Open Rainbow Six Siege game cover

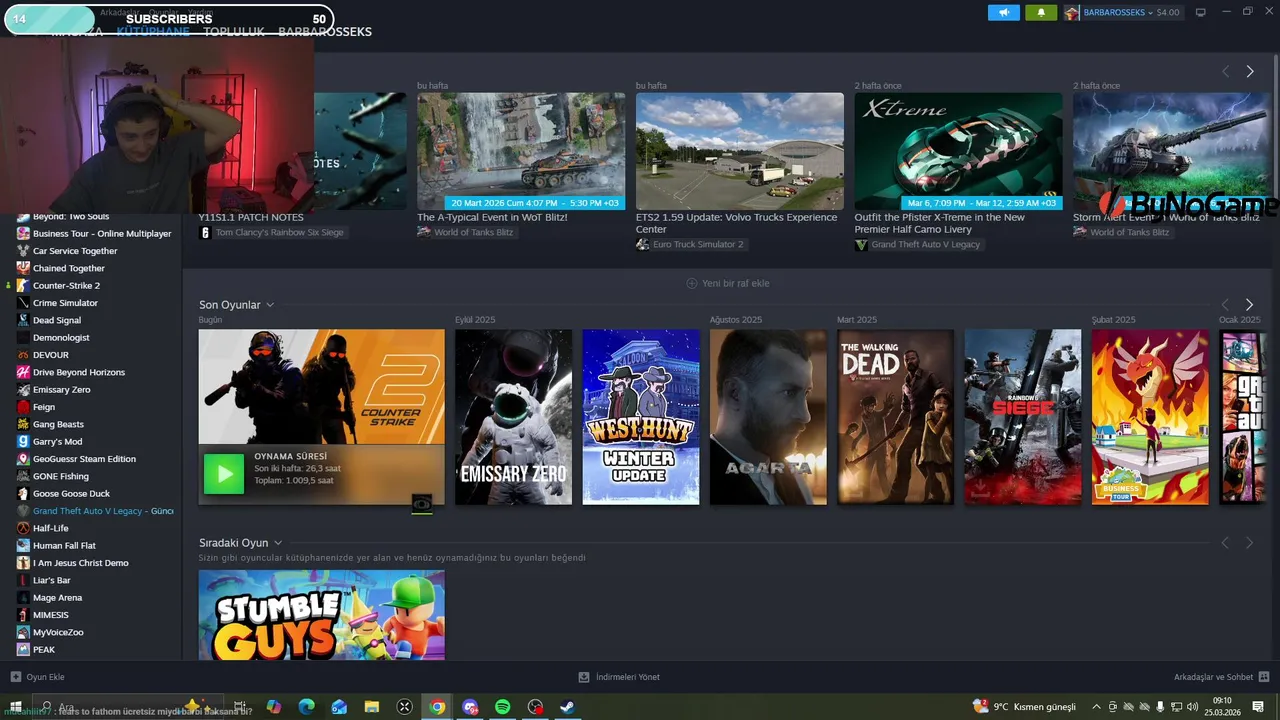point(1023,417)
